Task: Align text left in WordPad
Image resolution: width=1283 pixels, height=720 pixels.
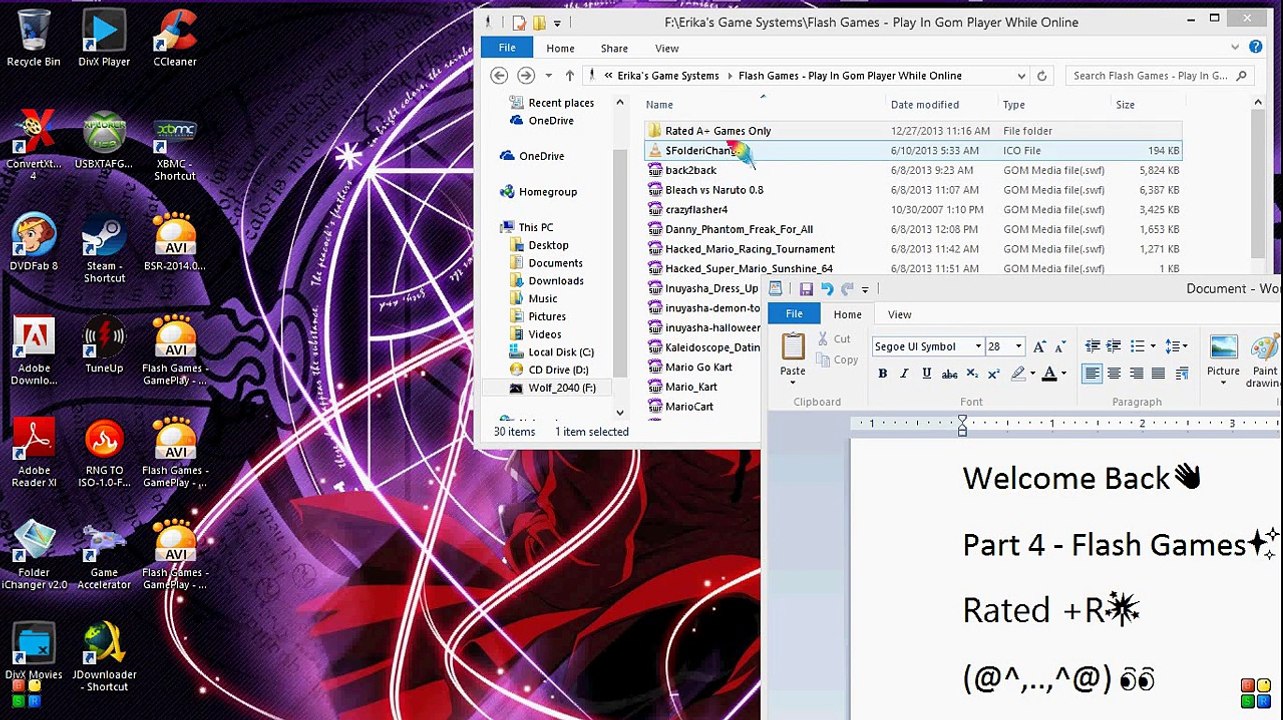Action: pyautogui.click(x=1092, y=374)
